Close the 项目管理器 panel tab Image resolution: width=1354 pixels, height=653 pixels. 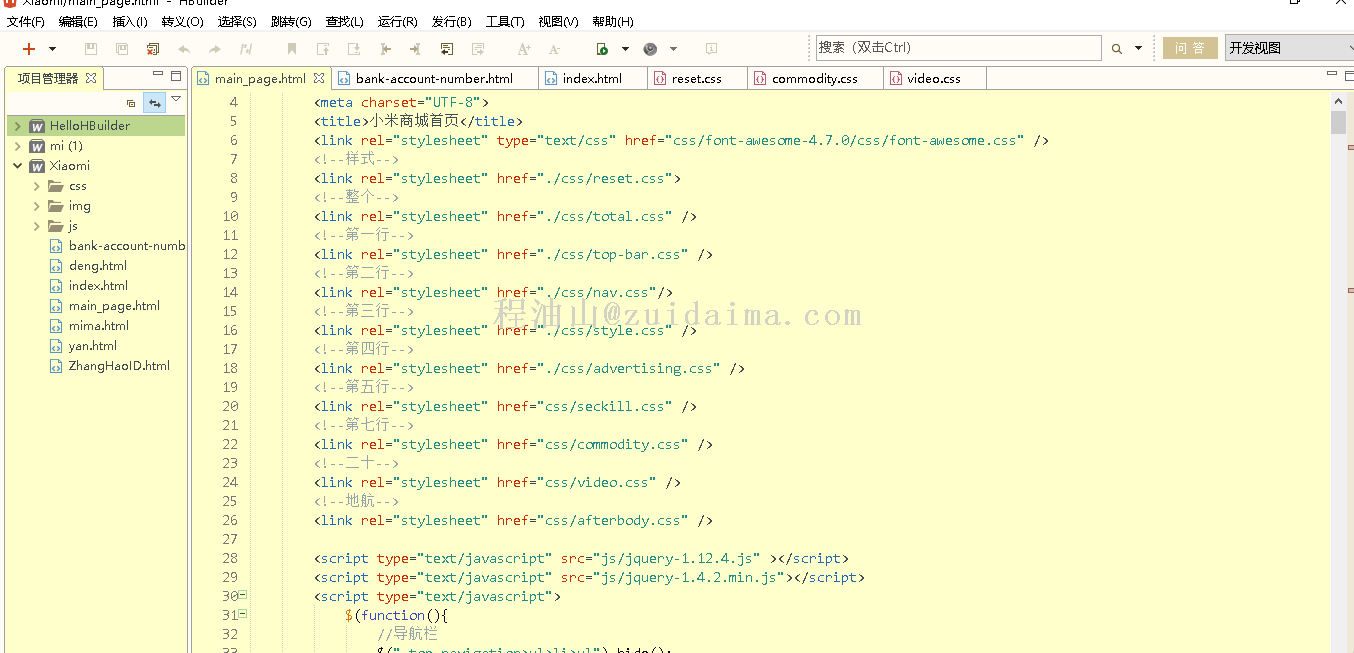91,78
